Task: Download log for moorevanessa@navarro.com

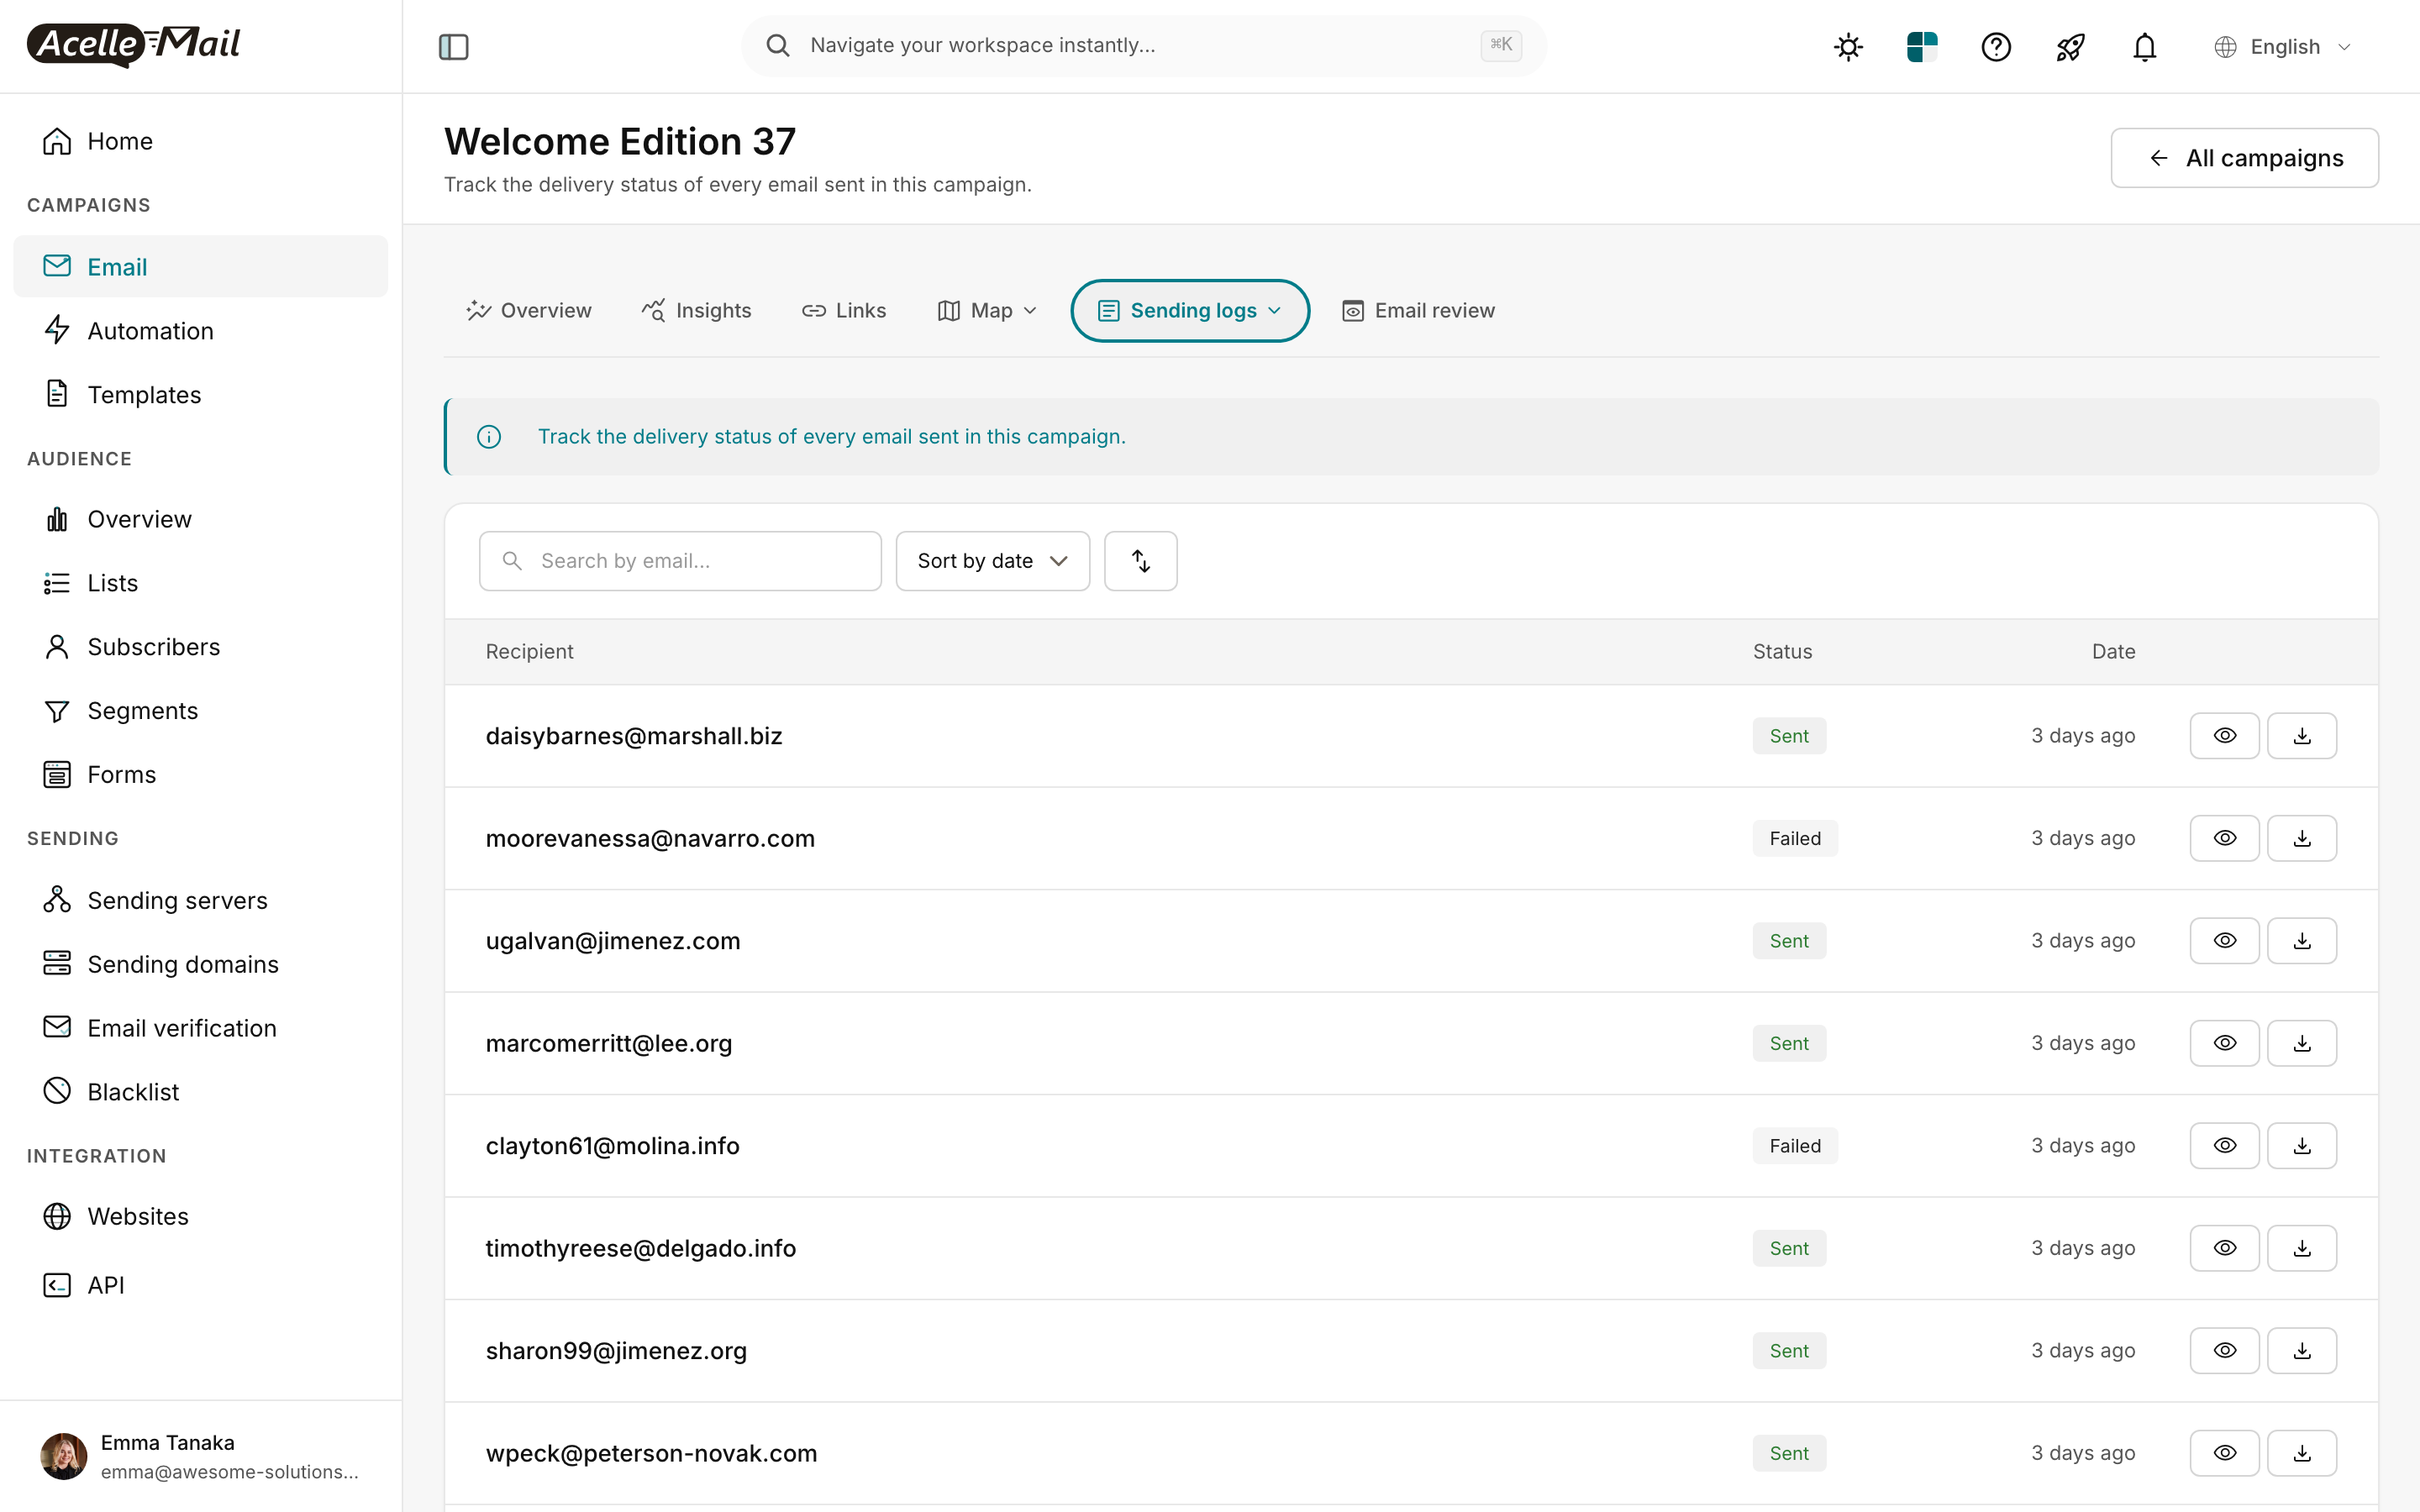Action: 2301,838
